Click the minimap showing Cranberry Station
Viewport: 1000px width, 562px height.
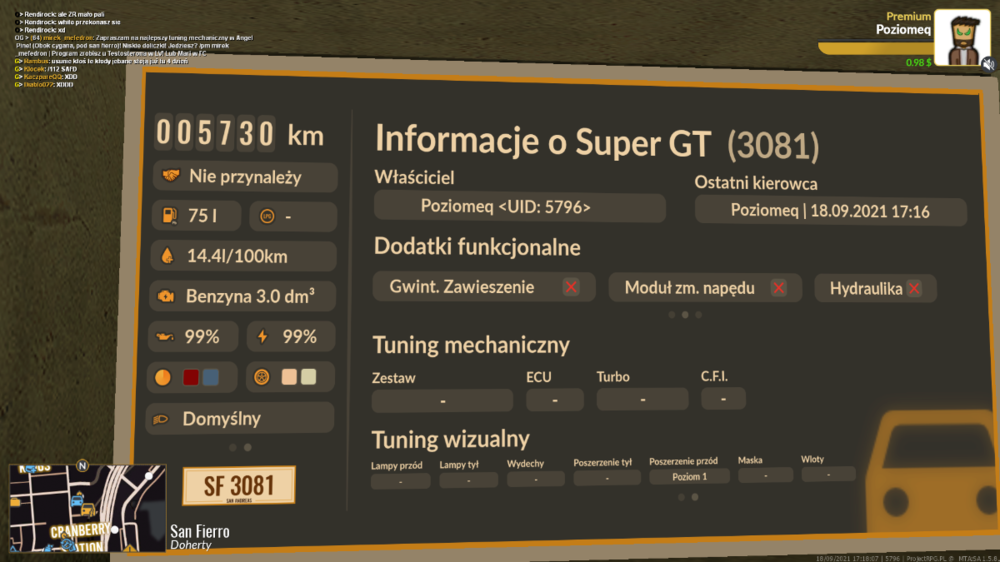(87, 508)
